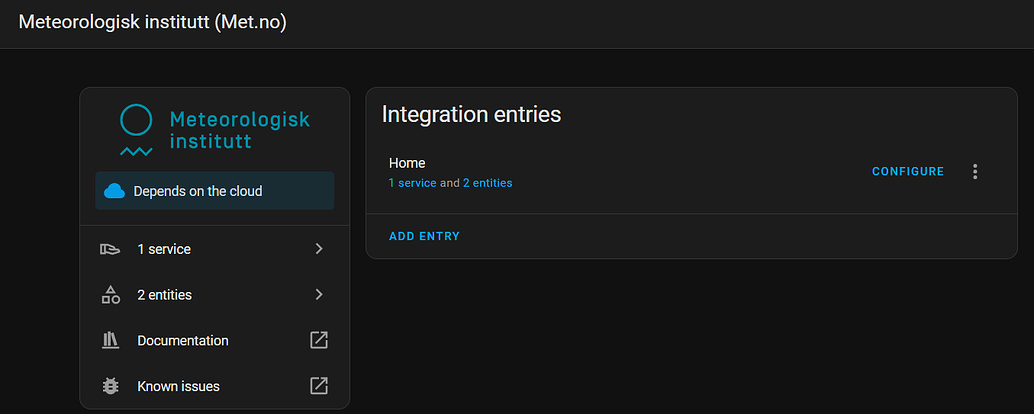Image resolution: width=1034 pixels, height=414 pixels.
Task: Open the 1 service list item
Action: click(x=164, y=249)
